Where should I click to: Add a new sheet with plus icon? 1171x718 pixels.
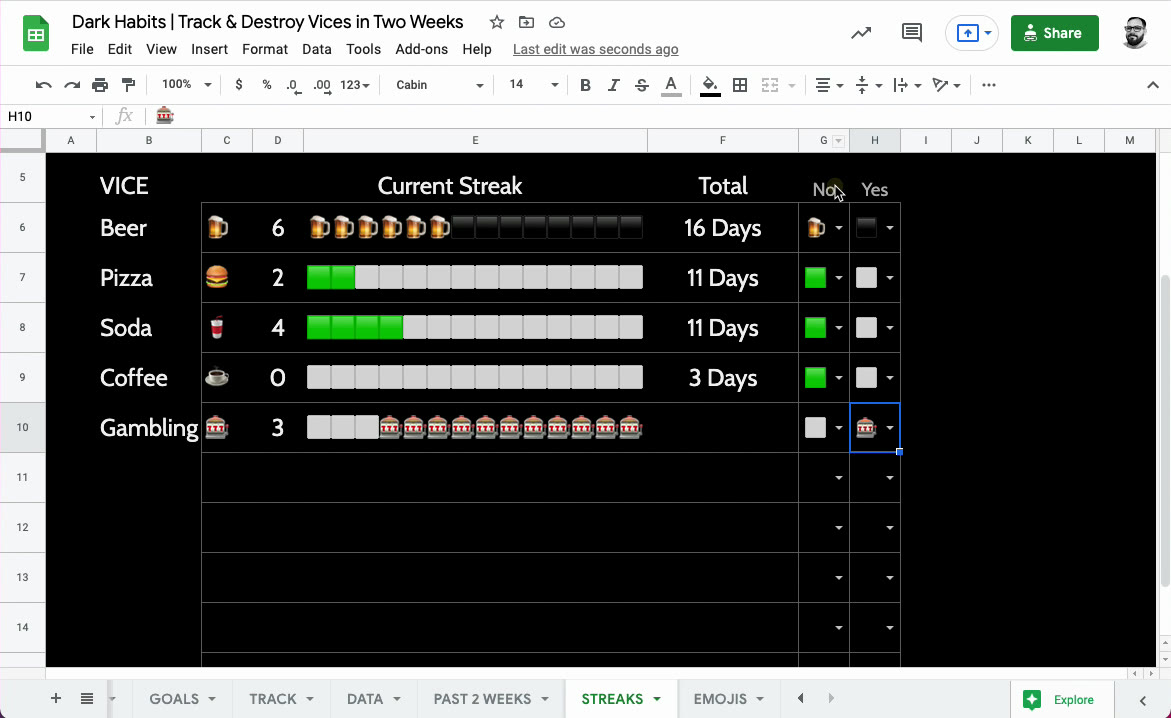(x=56, y=699)
